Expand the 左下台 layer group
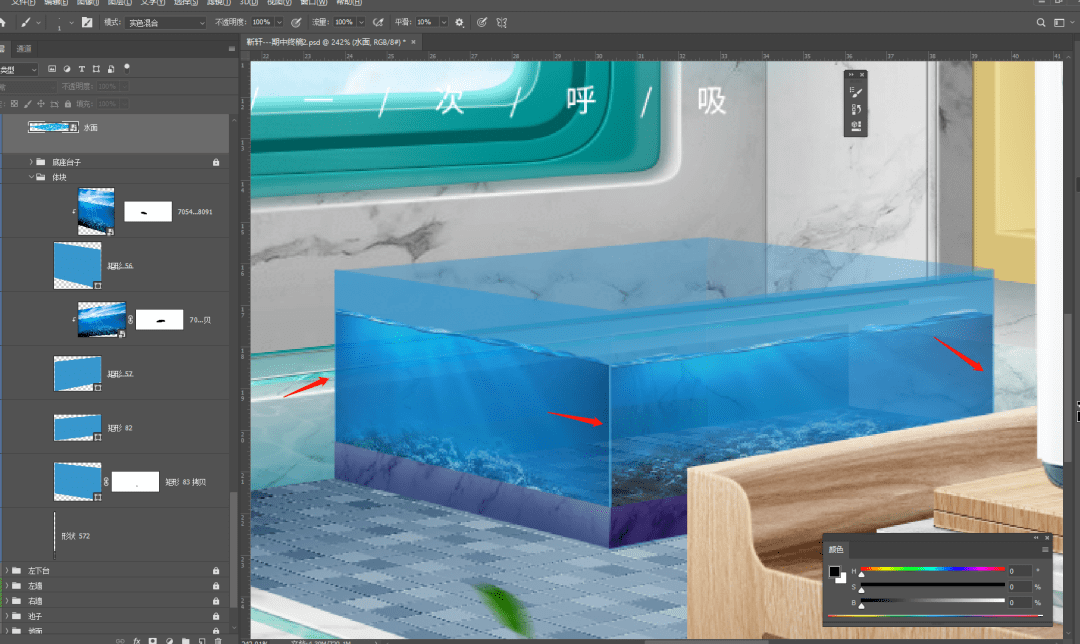The image size is (1080, 644). click(x=7, y=571)
